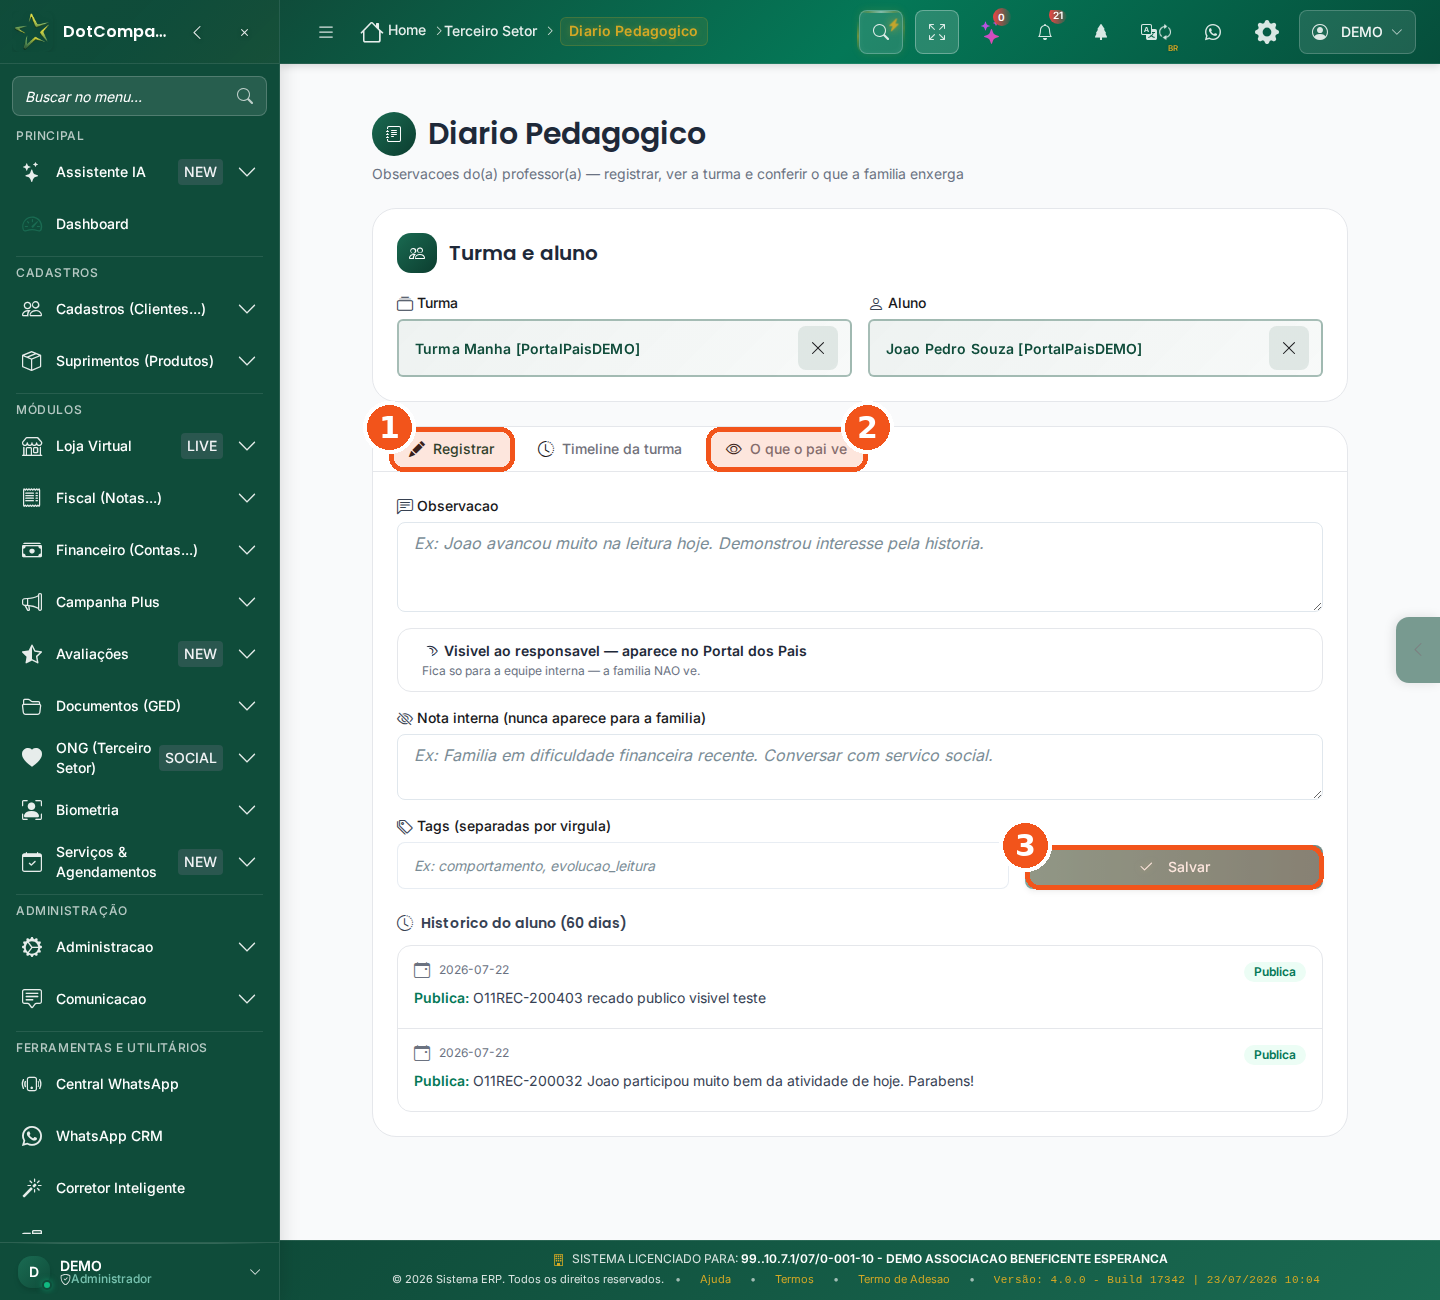The height and width of the screenshot is (1300, 1440).
Task: Click the Home house icon in the breadcrumb
Action: click(x=372, y=32)
